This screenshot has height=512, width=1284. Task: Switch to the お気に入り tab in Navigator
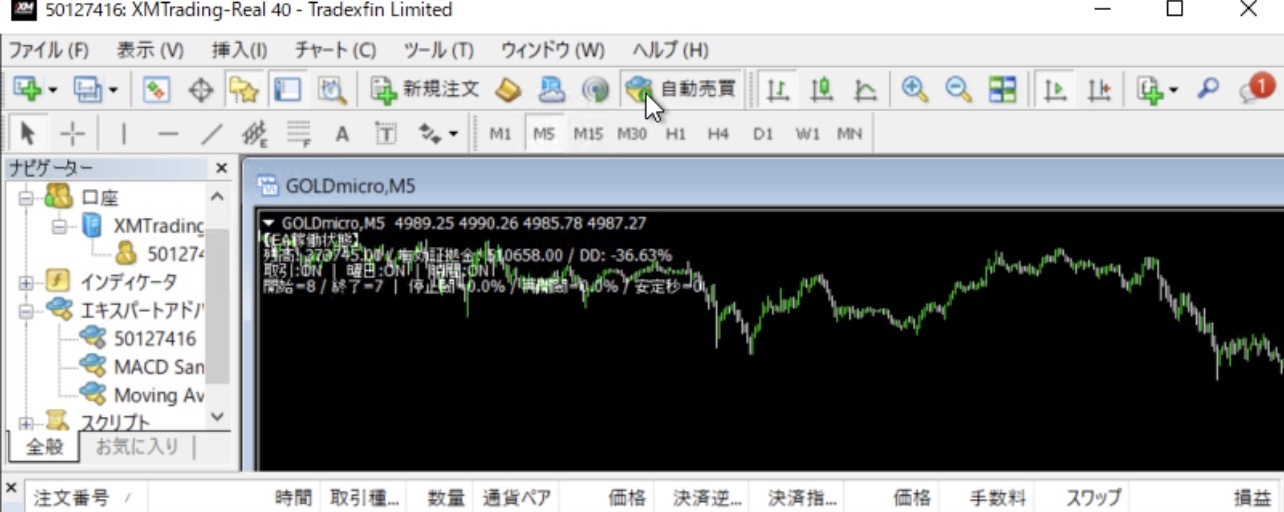(136, 447)
